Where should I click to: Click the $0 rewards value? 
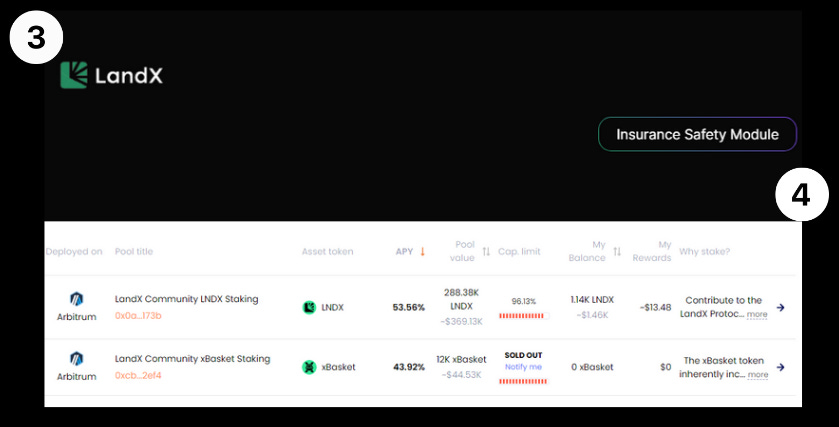coord(665,367)
